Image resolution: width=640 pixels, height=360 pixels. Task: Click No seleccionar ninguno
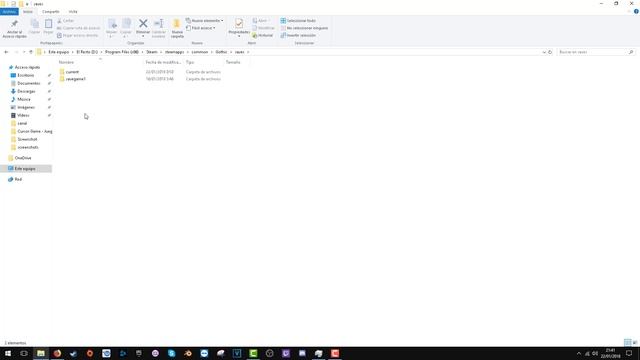(304, 28)
